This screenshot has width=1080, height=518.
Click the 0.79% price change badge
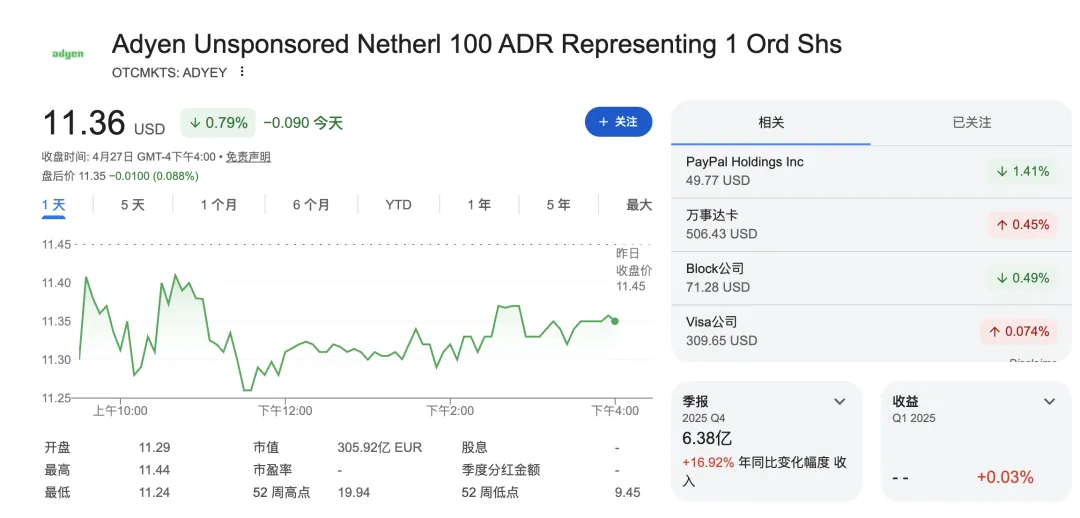pos(218,123)
